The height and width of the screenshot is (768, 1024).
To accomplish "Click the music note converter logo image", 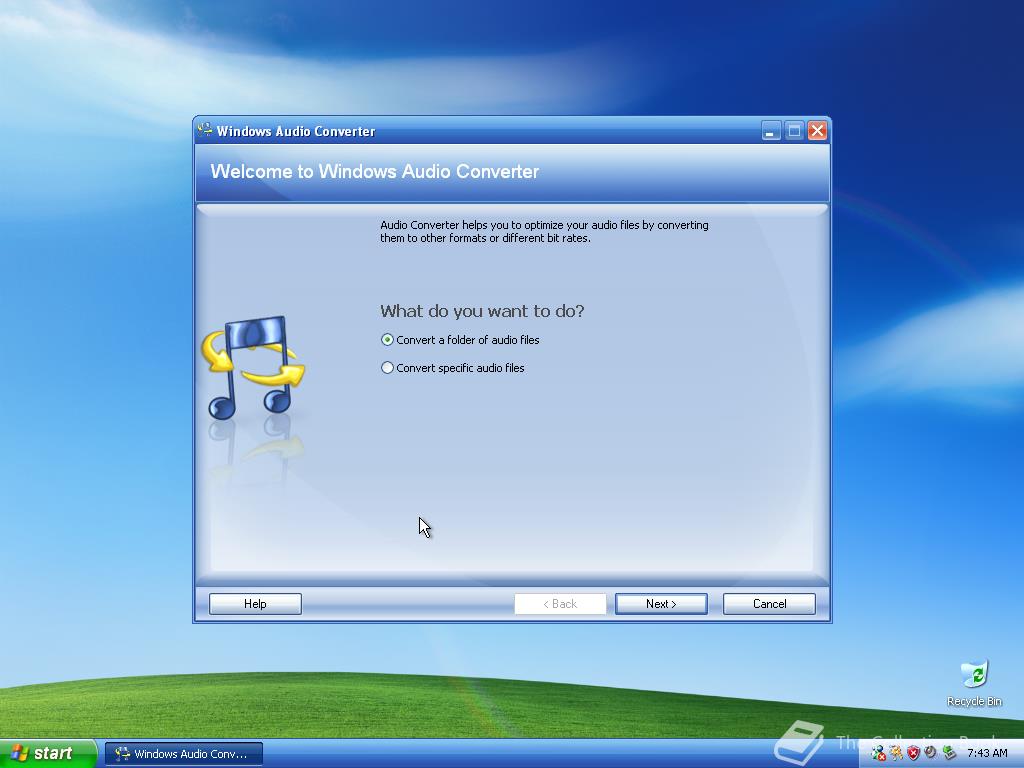I will pos(253,368).
